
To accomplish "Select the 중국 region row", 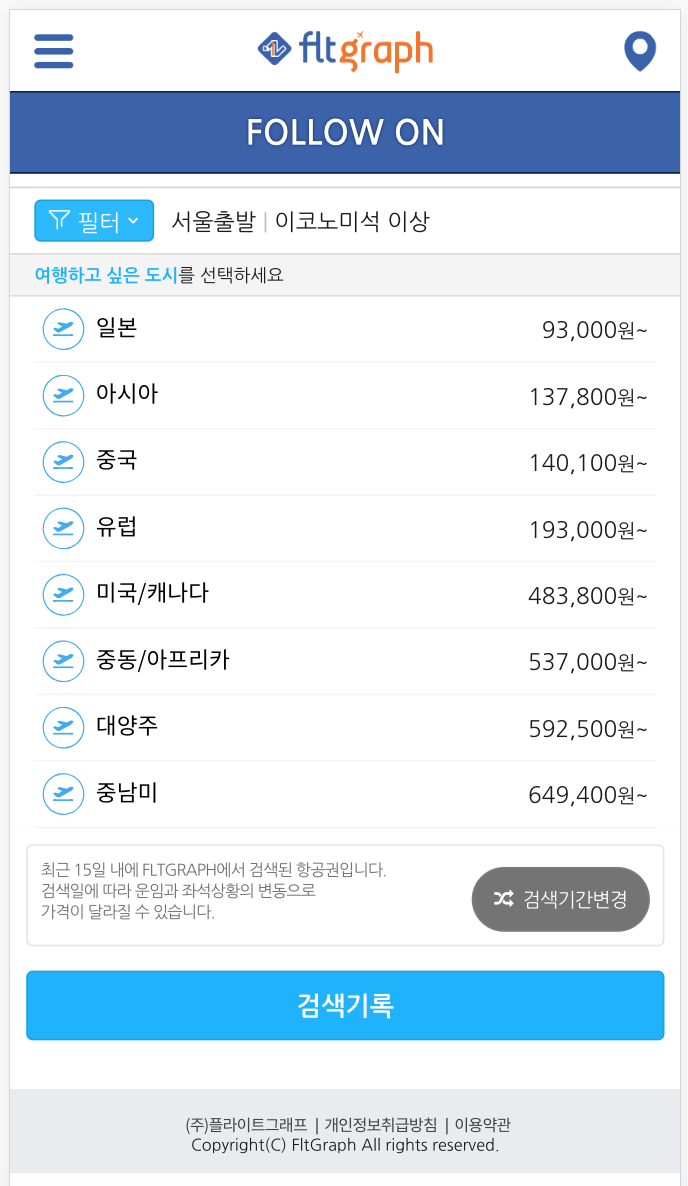I will [345, 462].
